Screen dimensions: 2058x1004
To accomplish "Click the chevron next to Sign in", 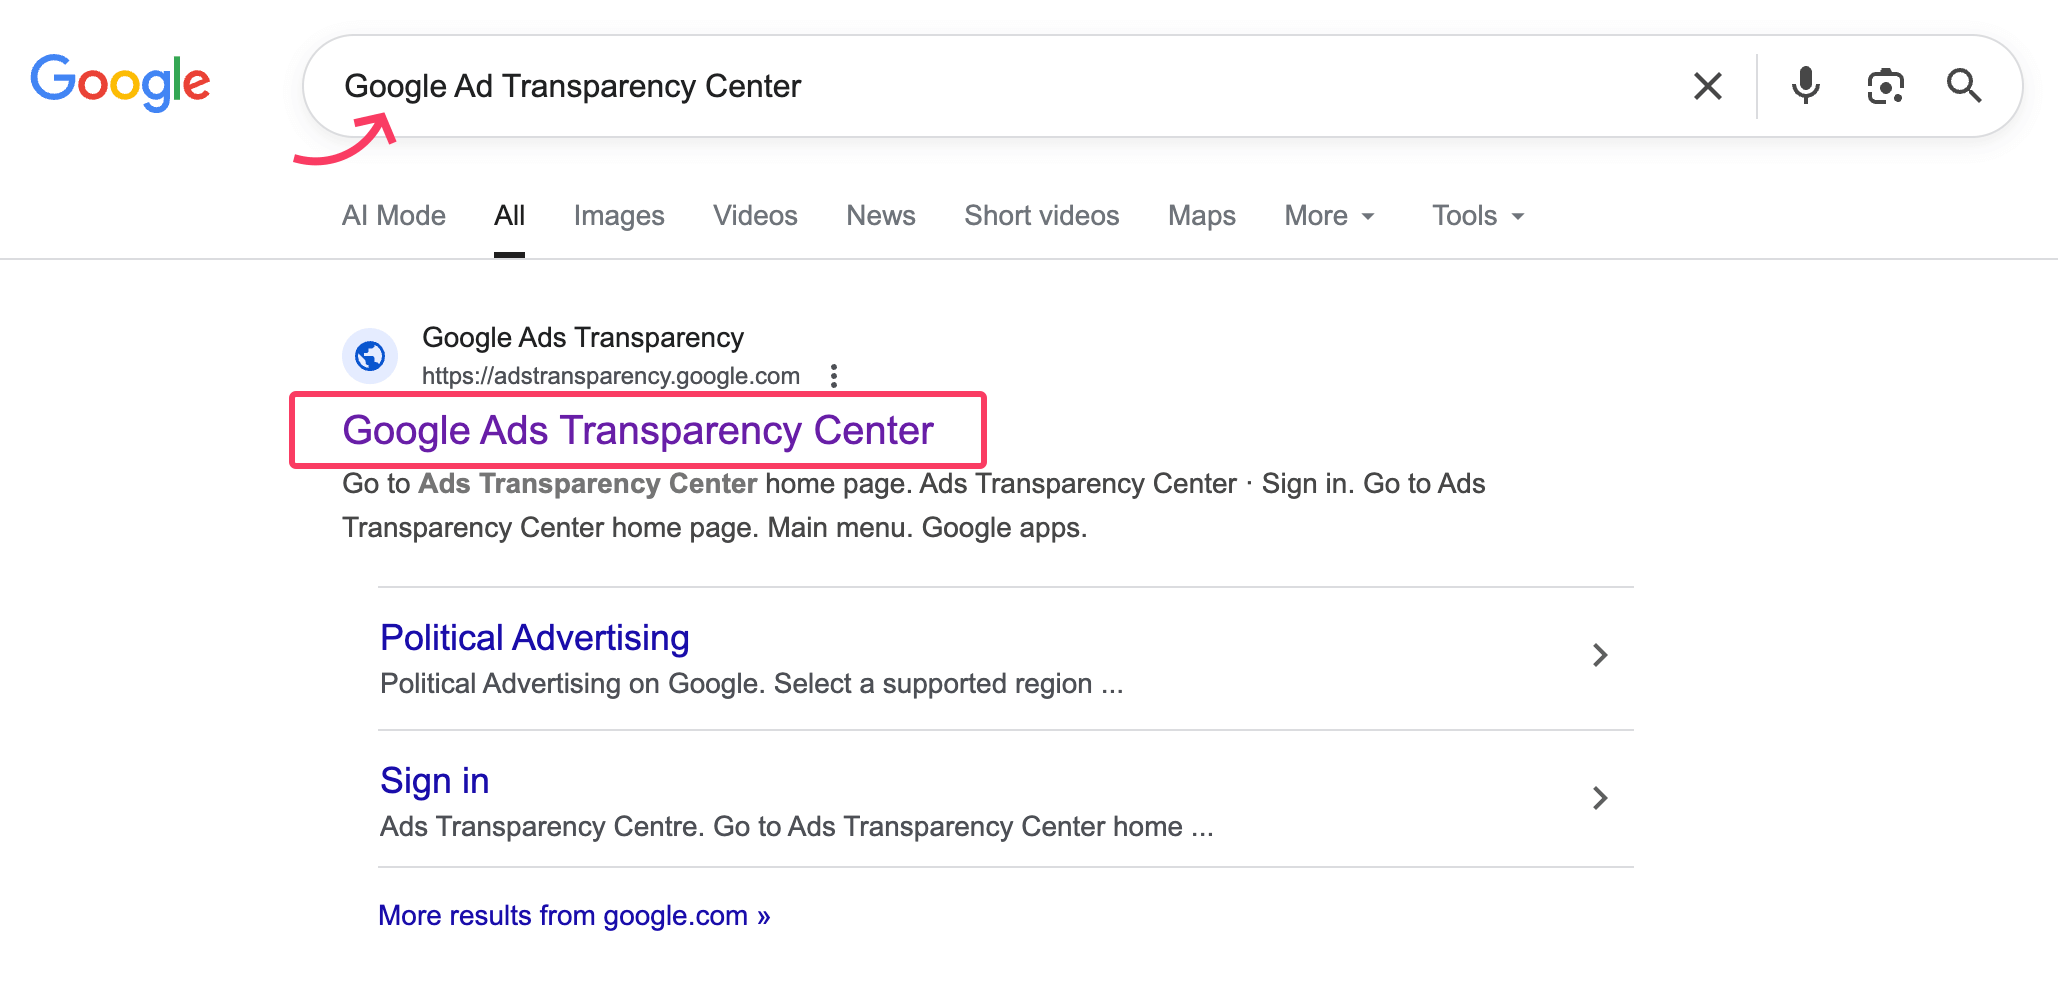I will pyautogui.click(x=1600, y=798).
